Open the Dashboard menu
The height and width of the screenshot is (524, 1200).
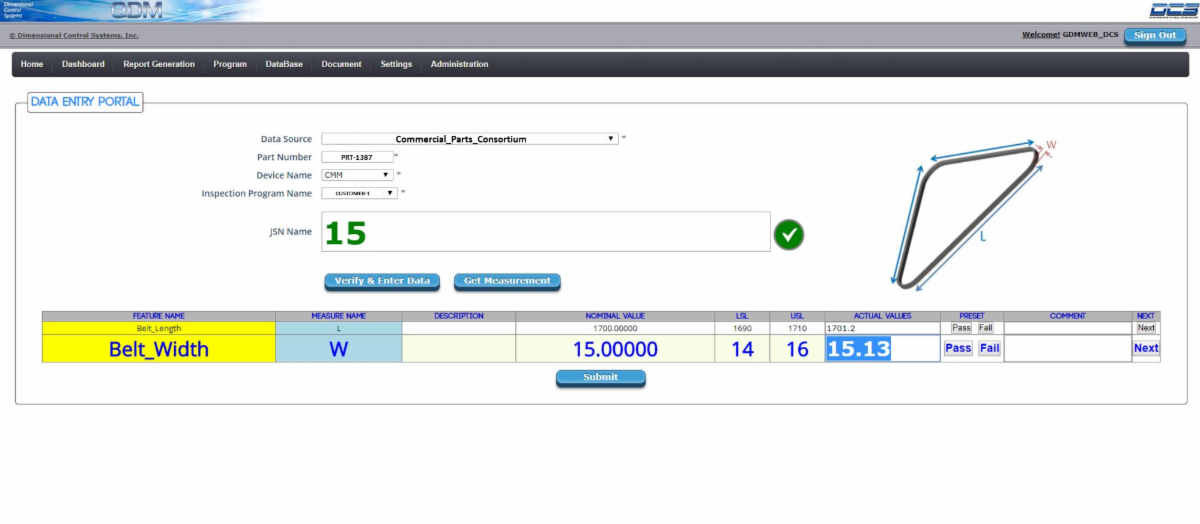click(83, 64)
